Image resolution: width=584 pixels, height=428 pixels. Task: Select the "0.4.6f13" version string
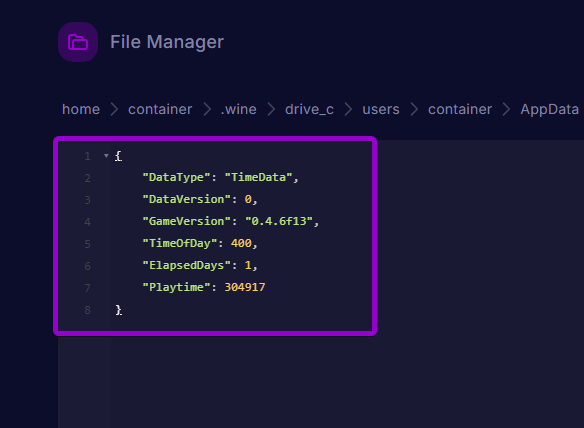tap(279, 221)
